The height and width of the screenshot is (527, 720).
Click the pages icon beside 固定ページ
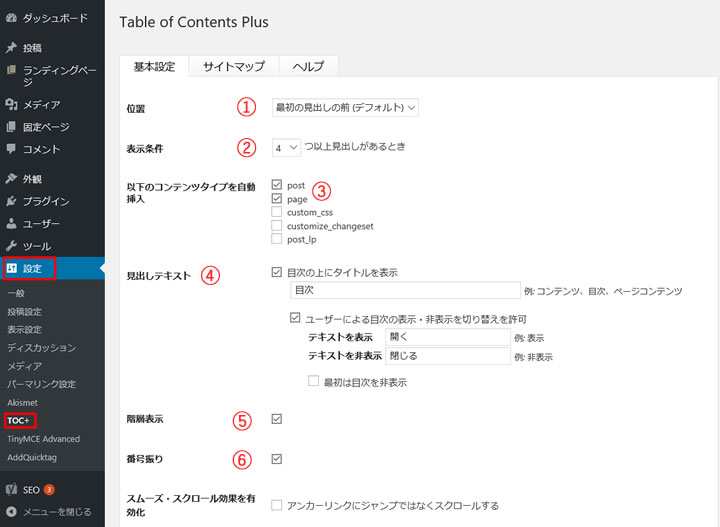(x=11, y=127)
